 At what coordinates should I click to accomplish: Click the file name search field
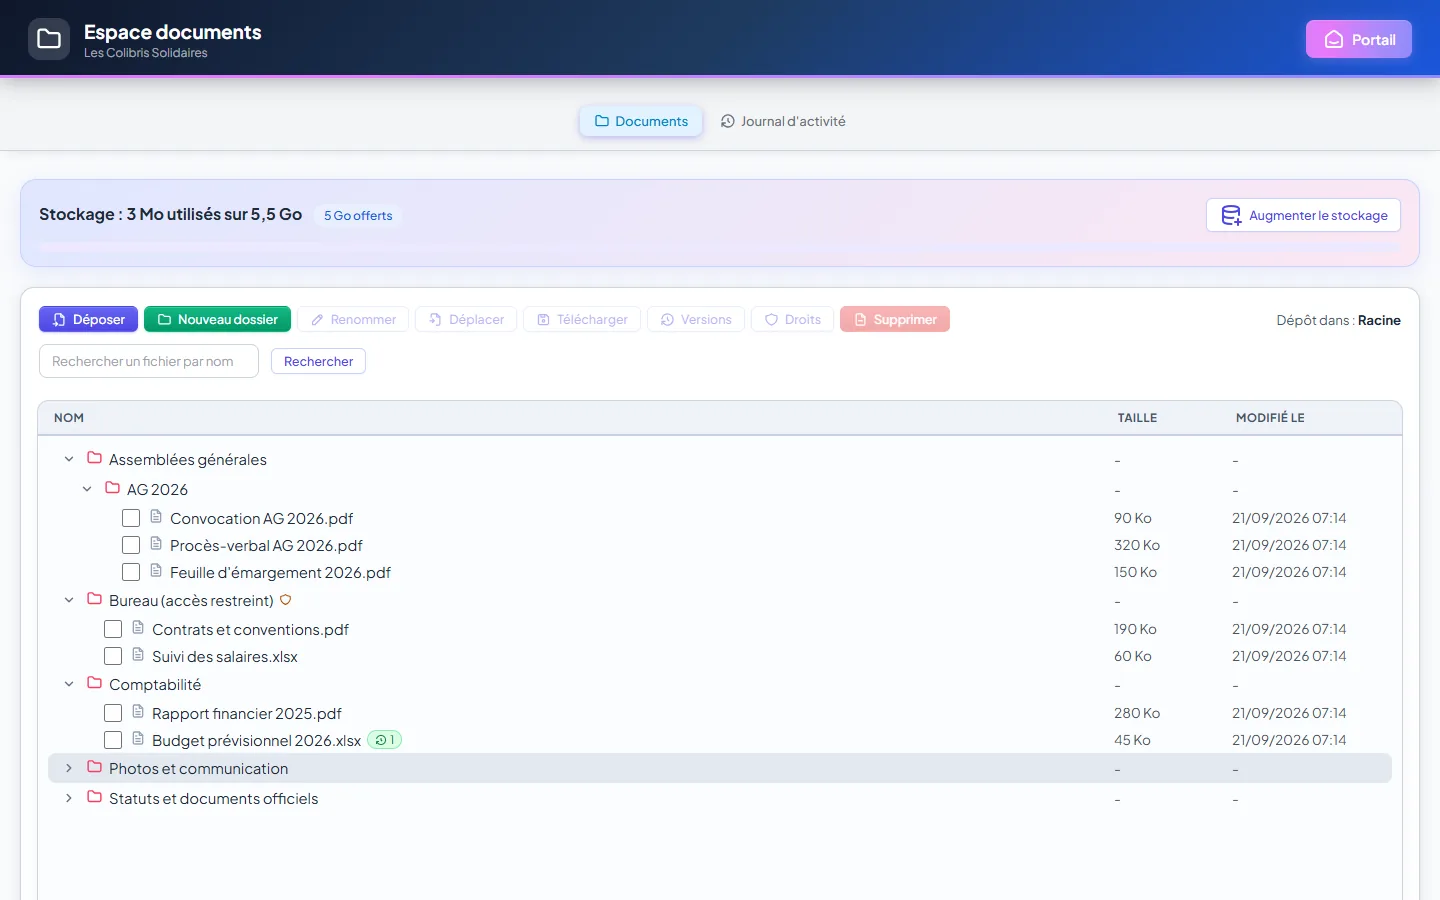pyautogui.click(x=149, y=361)
